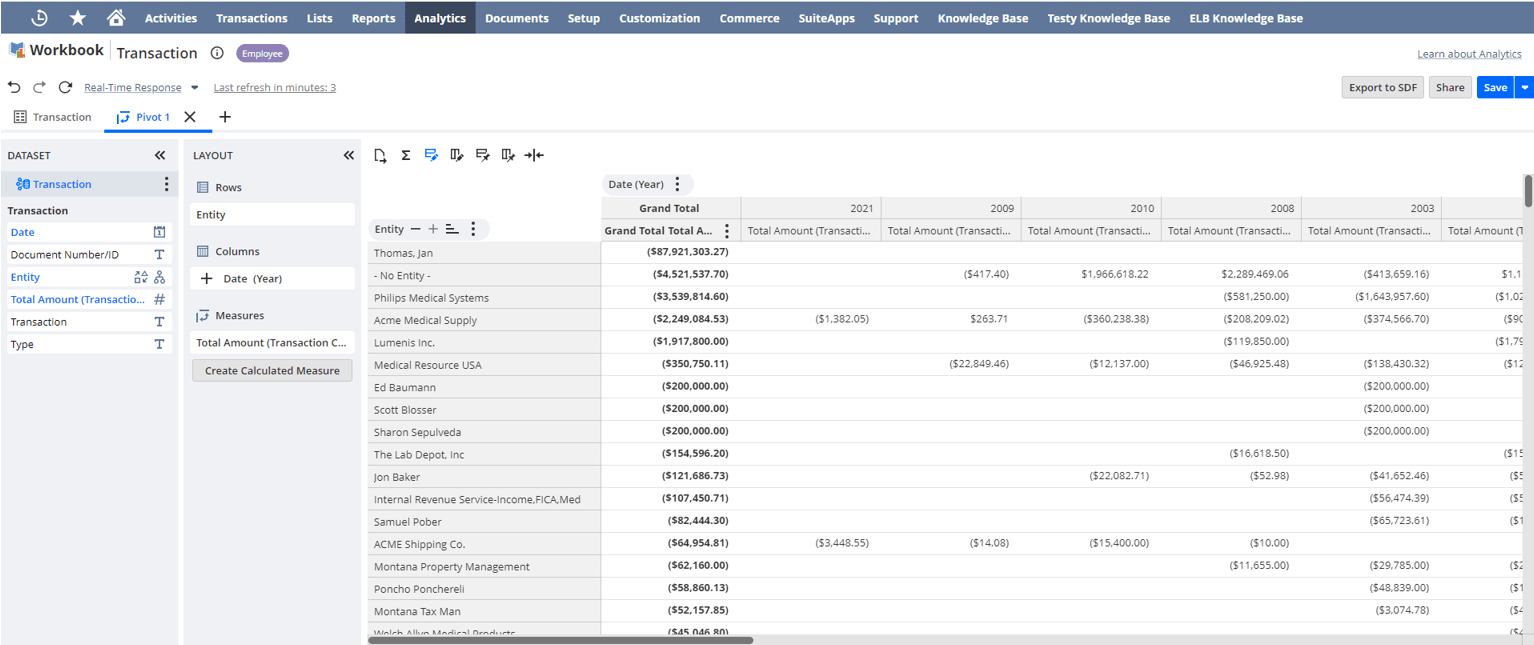Open the Save button dropdown arrow

pos(1524,87)
